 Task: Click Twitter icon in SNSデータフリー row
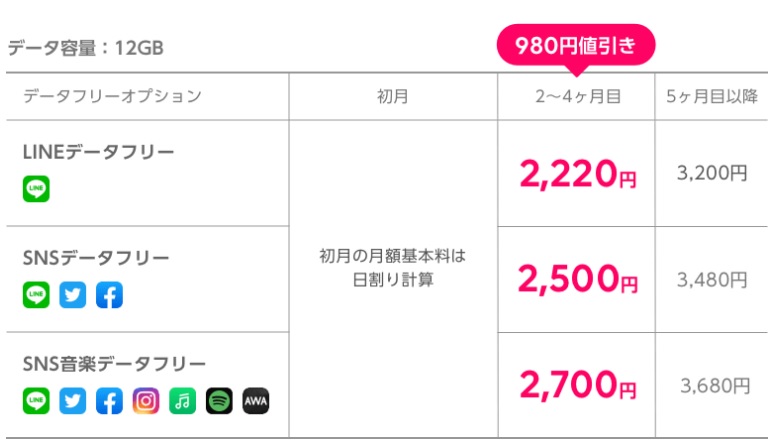72,295
